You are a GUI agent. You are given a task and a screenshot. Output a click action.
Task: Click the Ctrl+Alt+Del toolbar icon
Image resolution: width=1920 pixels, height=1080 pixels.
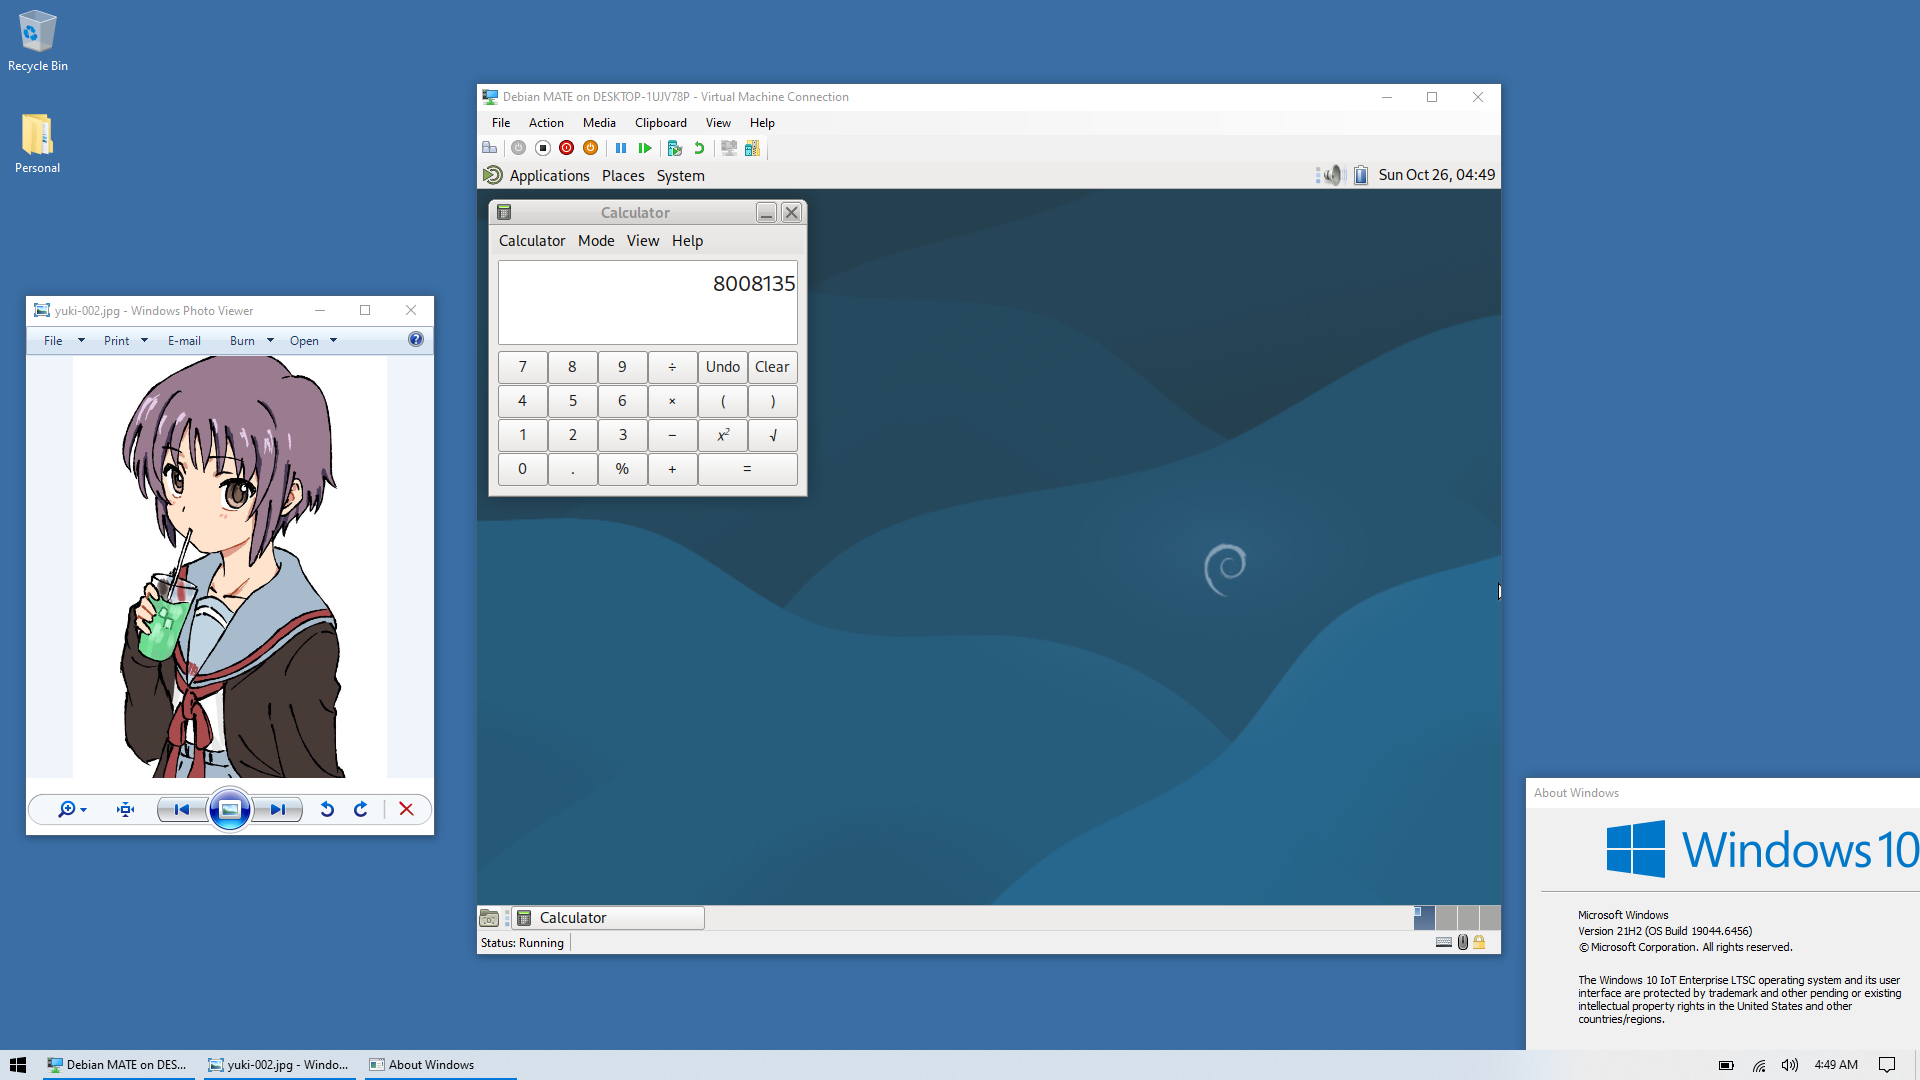(x=490, y=148)
